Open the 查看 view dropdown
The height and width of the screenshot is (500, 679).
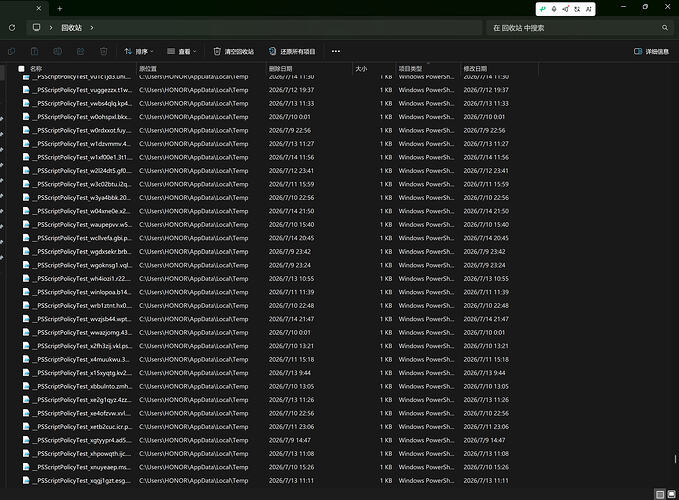(182, 52)
